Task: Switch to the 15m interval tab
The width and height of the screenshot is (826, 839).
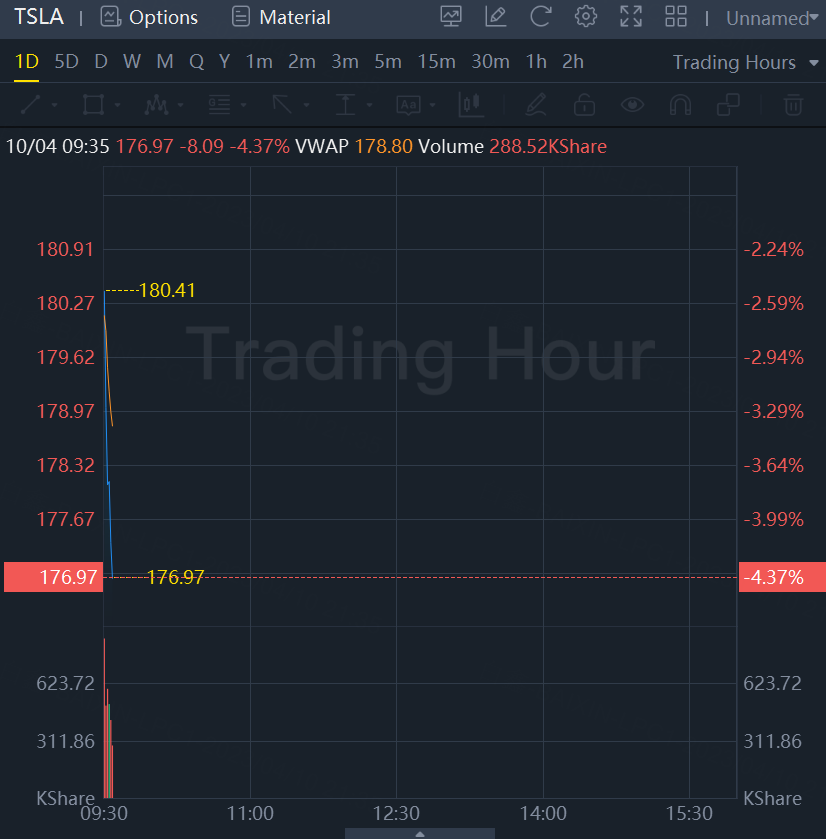Action: 436,62
